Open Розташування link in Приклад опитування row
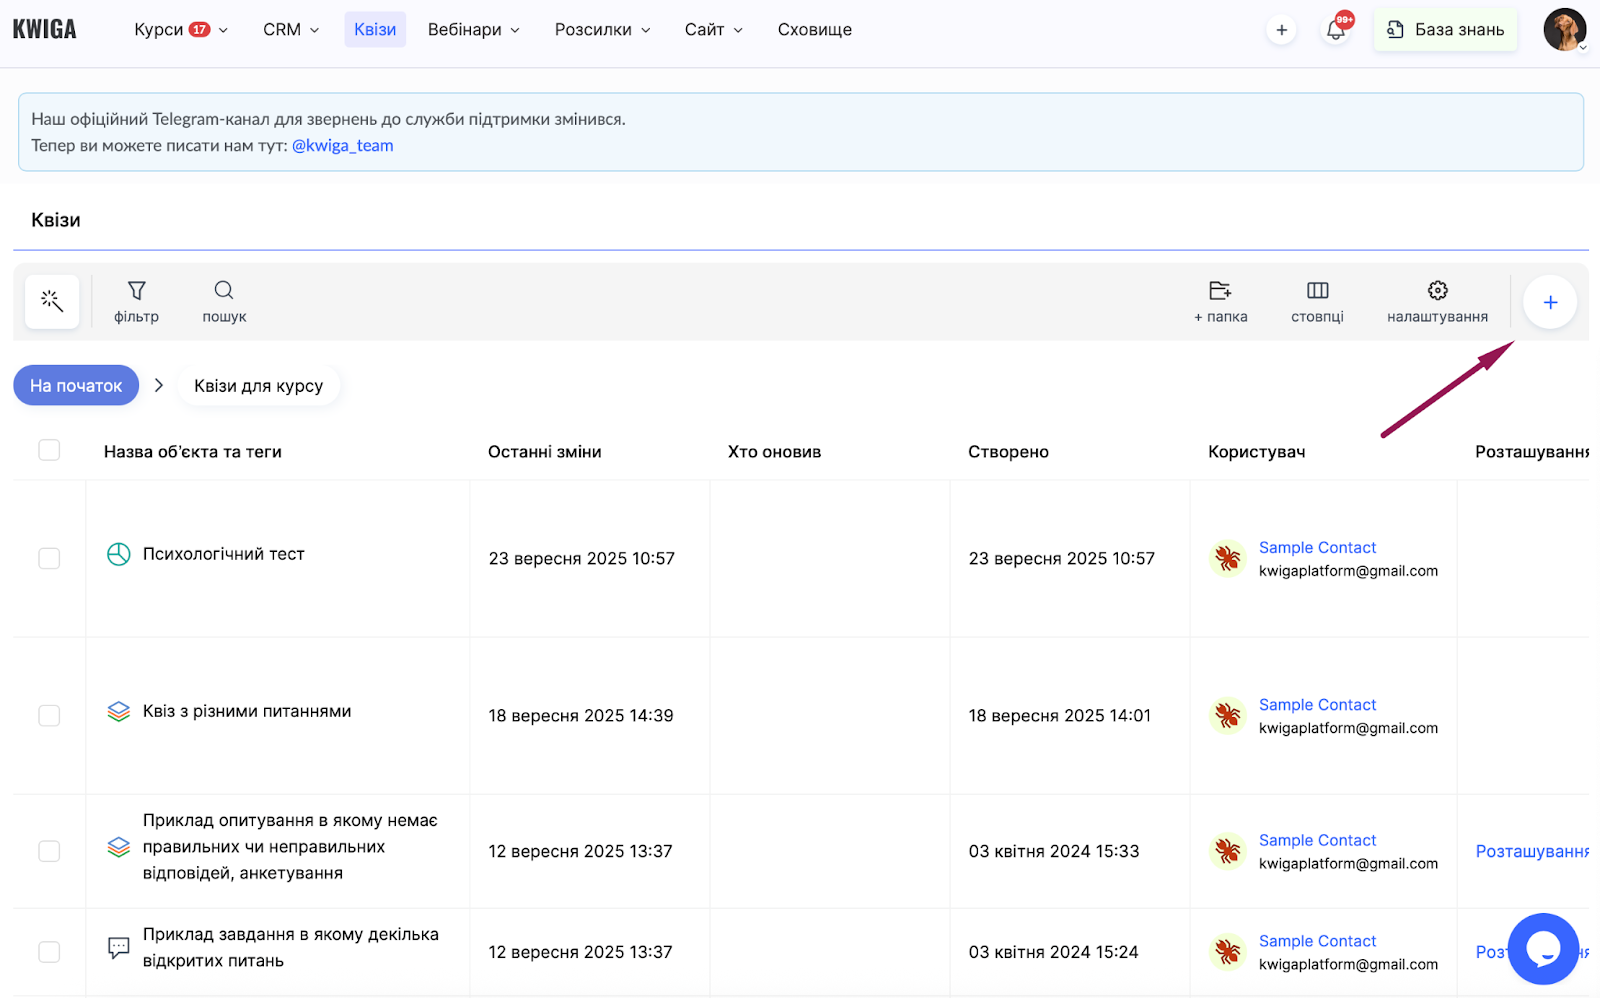Viewport: 1600px width, 998px height. click(1532, 851)
